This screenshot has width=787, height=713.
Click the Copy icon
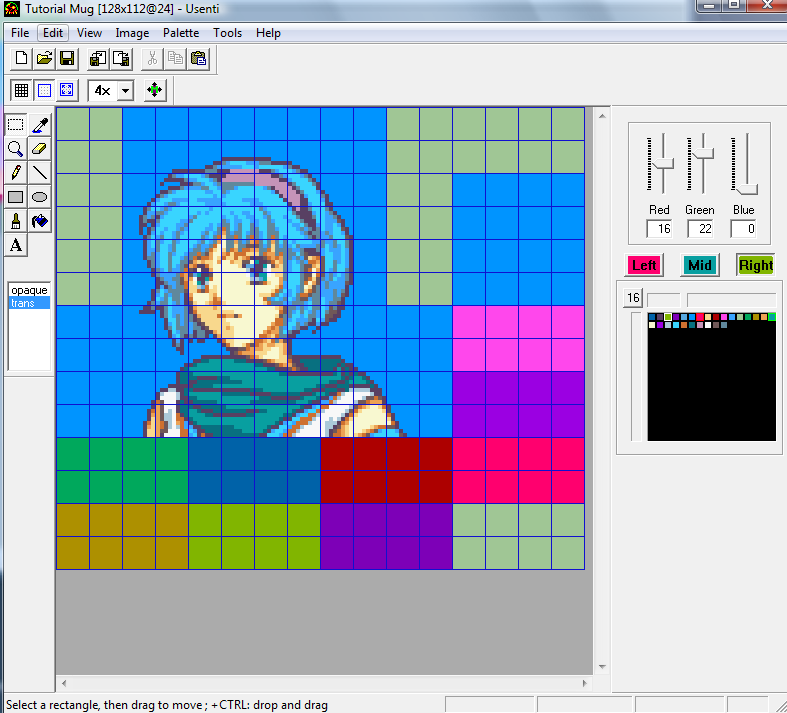(x=175, y=59)
